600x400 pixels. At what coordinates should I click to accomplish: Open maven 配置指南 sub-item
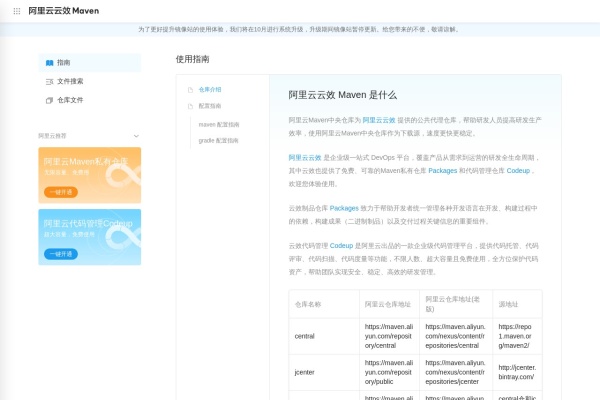[219, 125]
